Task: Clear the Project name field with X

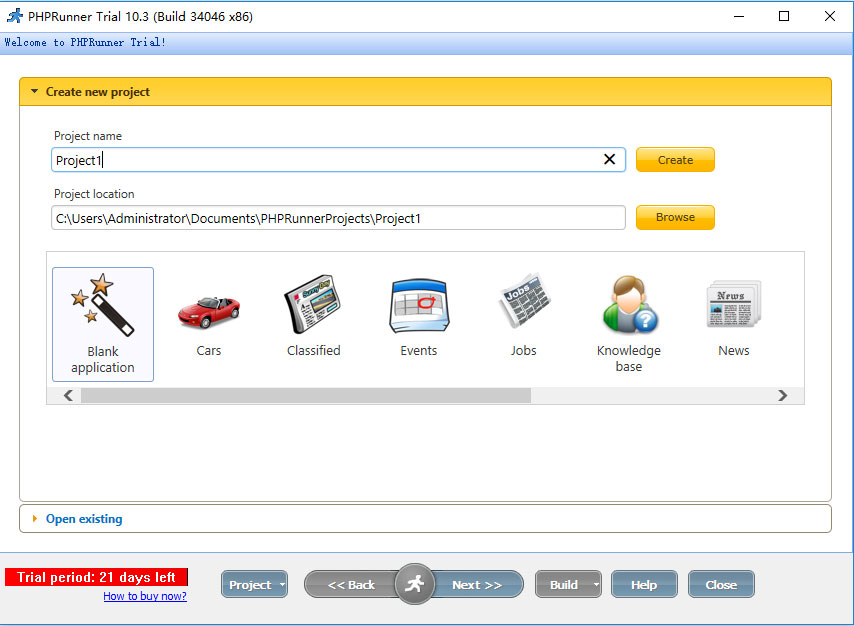Action: point(609,159)
